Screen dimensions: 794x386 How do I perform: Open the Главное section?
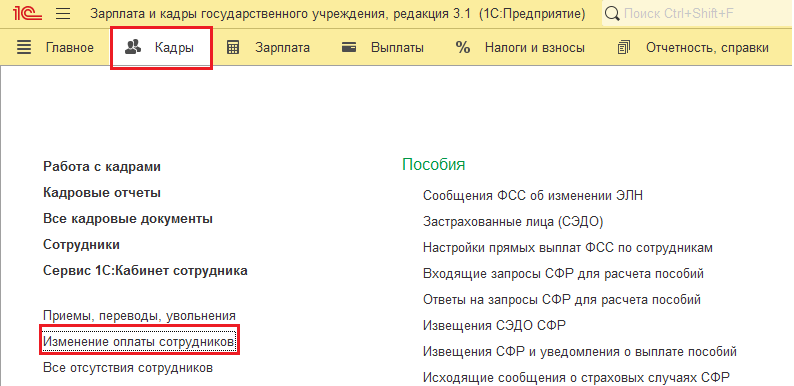pyautogui.click(x=69, y=48)
